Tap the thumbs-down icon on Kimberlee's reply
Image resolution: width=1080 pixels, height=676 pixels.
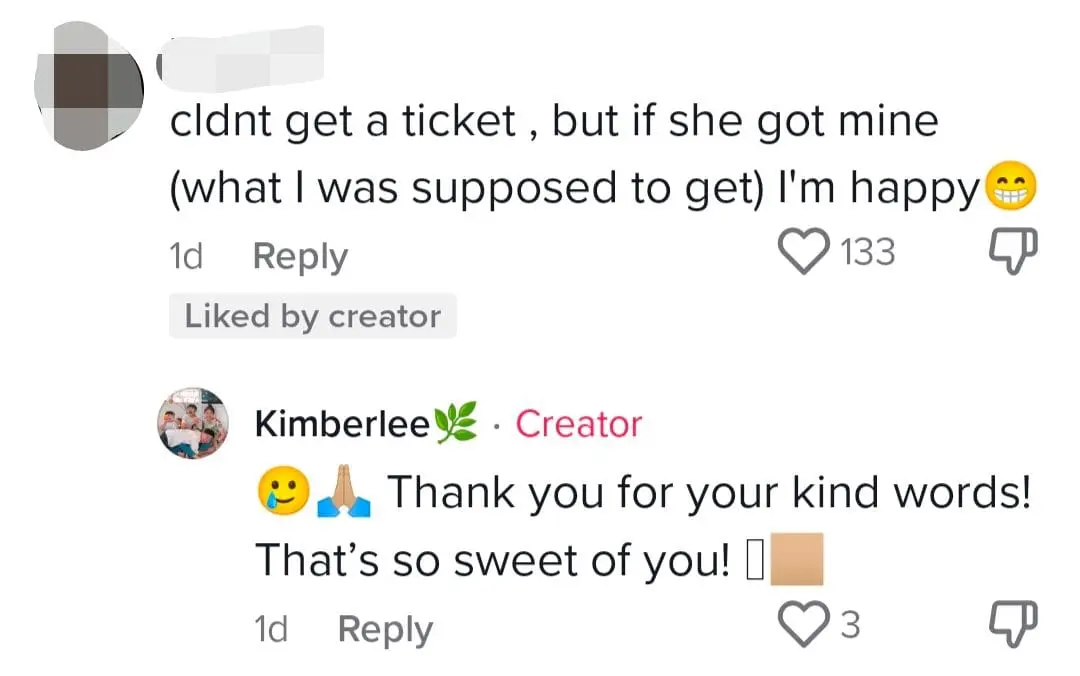click(x=1012, y=621)
